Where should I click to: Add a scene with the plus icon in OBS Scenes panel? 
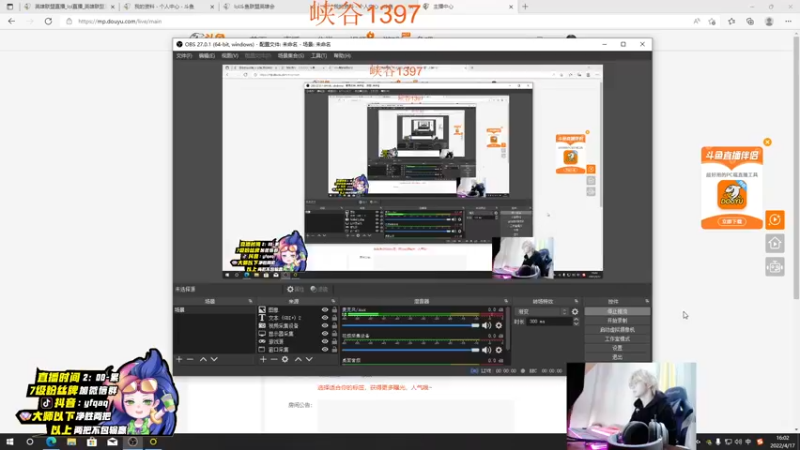point(179,359)
